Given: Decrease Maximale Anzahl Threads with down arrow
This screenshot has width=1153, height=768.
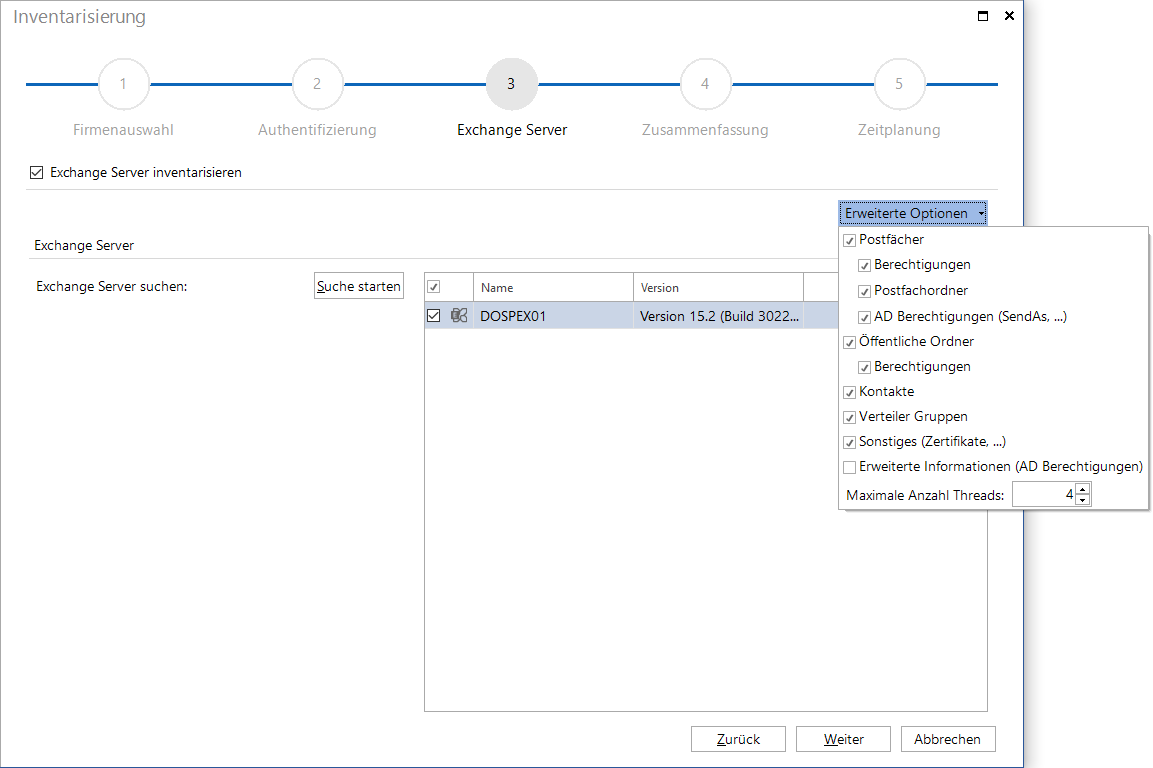Looking at the screenshot, I should tap(1082, 500).
